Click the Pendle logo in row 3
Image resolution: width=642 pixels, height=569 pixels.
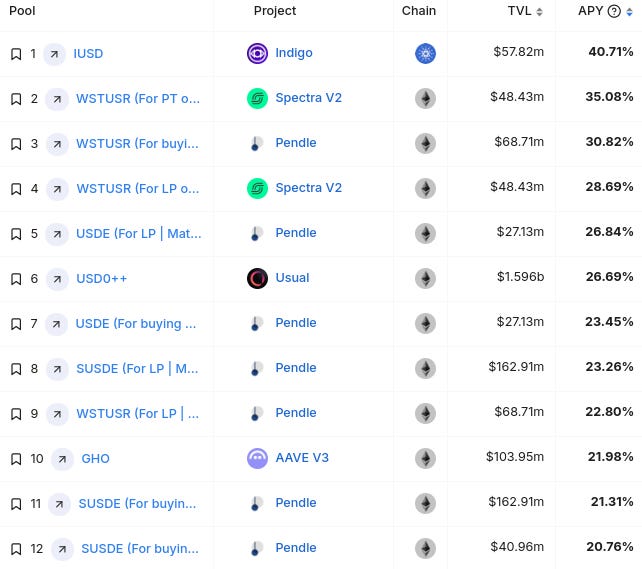(x=257, y=143)
